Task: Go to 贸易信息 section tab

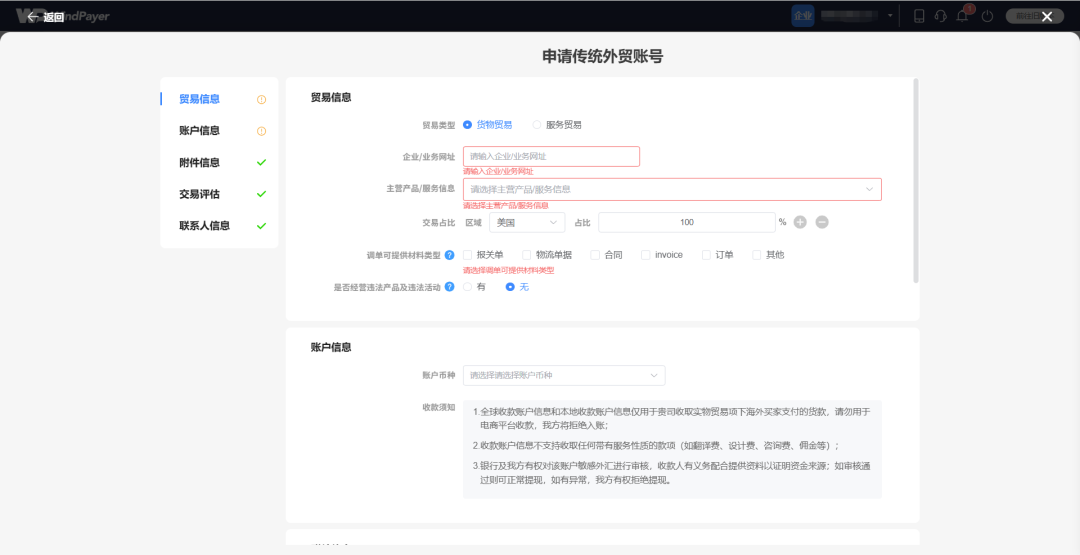Action: pyautogui.click(x=200, y=99)
